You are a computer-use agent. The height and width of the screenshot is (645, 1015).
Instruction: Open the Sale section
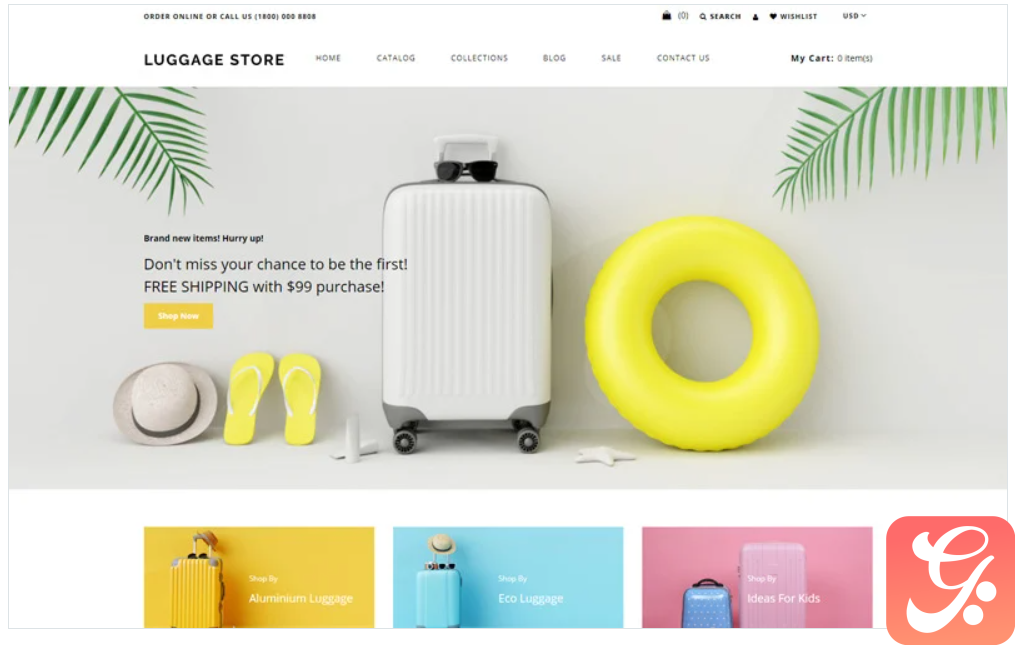(x=611, y=58)
